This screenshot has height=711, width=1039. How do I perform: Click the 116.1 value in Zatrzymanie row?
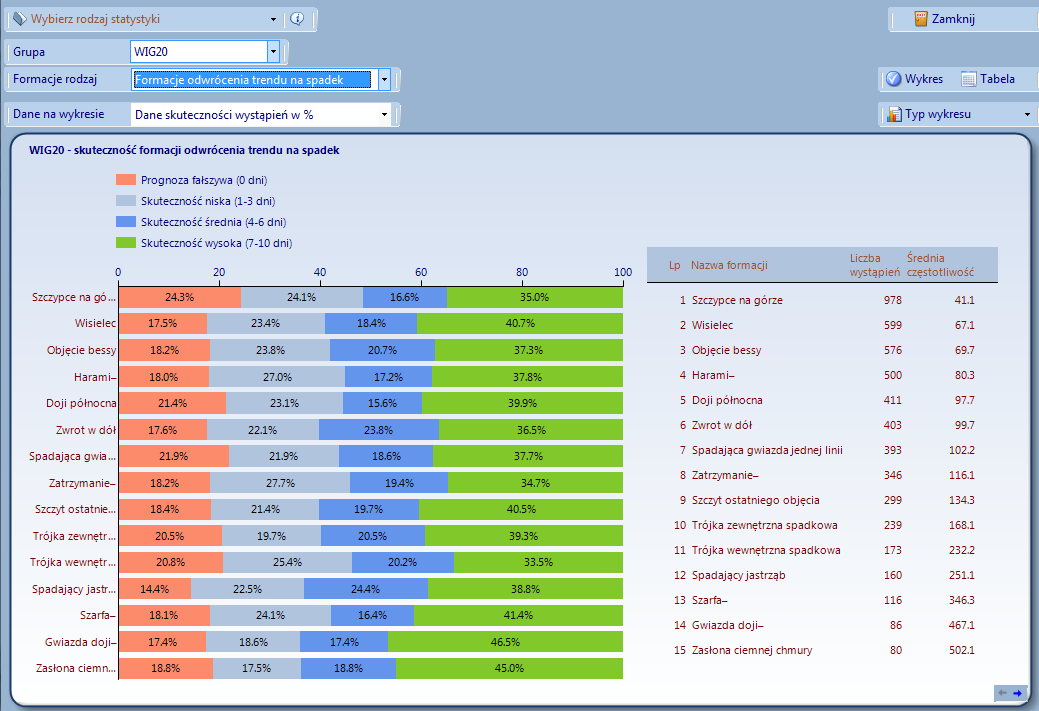pyautogui.click(x=961, y=475)
